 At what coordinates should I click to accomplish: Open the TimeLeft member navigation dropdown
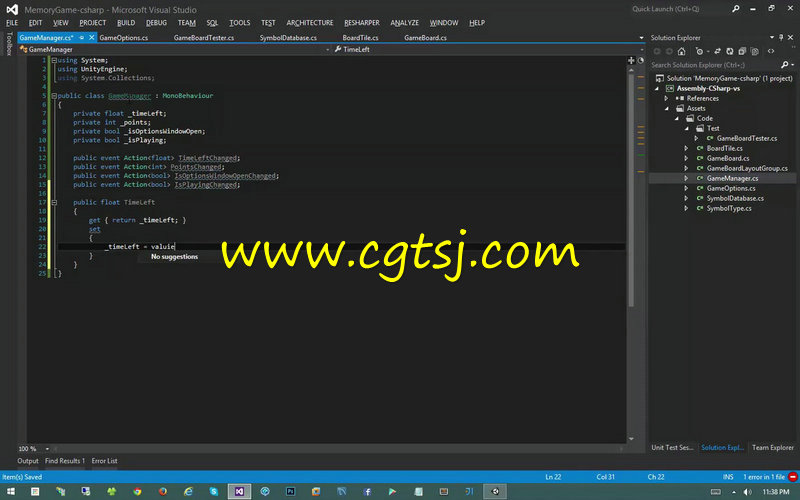click(x=642, y=49)
